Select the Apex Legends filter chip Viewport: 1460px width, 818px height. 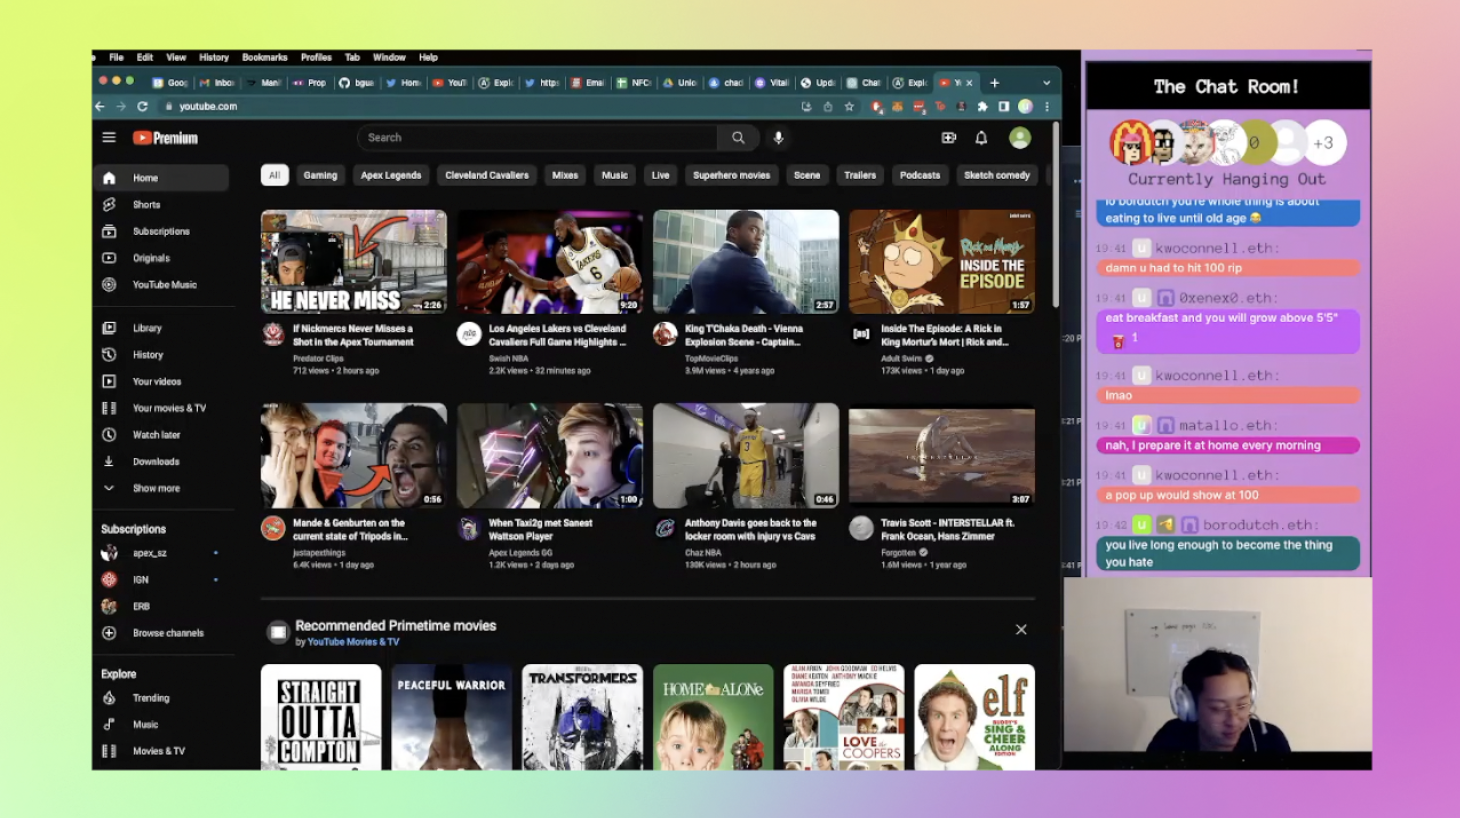391,175
